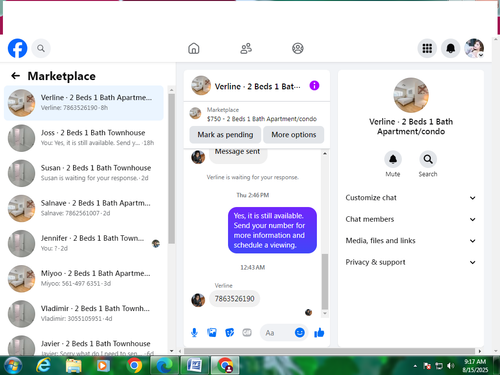Viewport: 500px width, 375px height.
Task: Open Microsoft Edge from taskbar
Action: click(x=164, y=366)
